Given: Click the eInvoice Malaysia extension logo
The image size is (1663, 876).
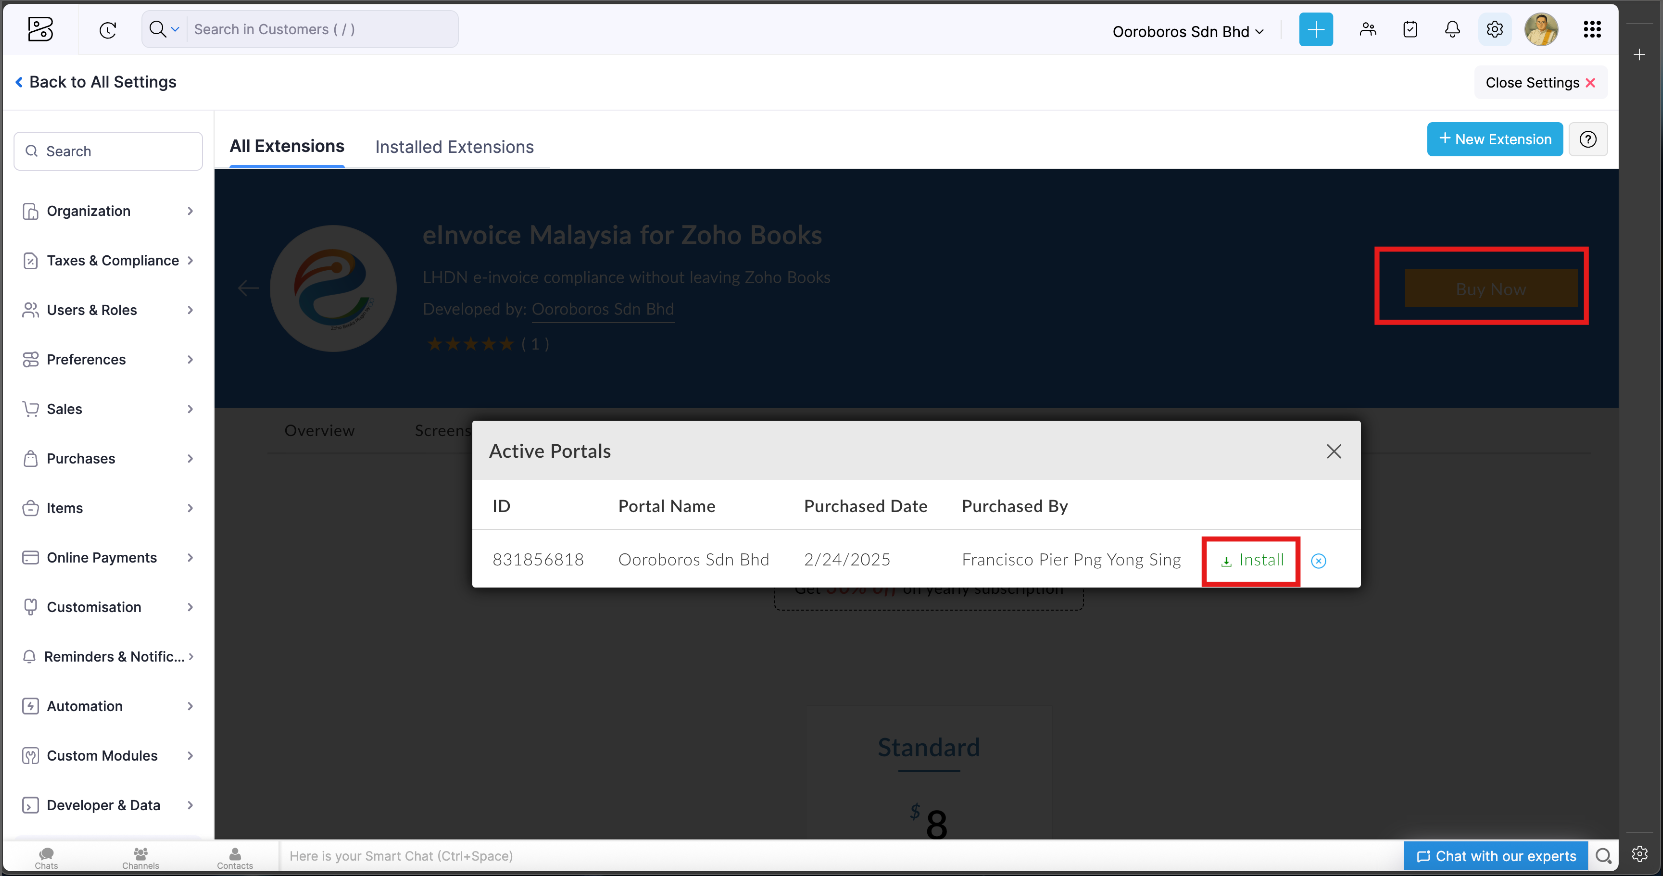Looking at the screenshot, I should click(333, 288).
